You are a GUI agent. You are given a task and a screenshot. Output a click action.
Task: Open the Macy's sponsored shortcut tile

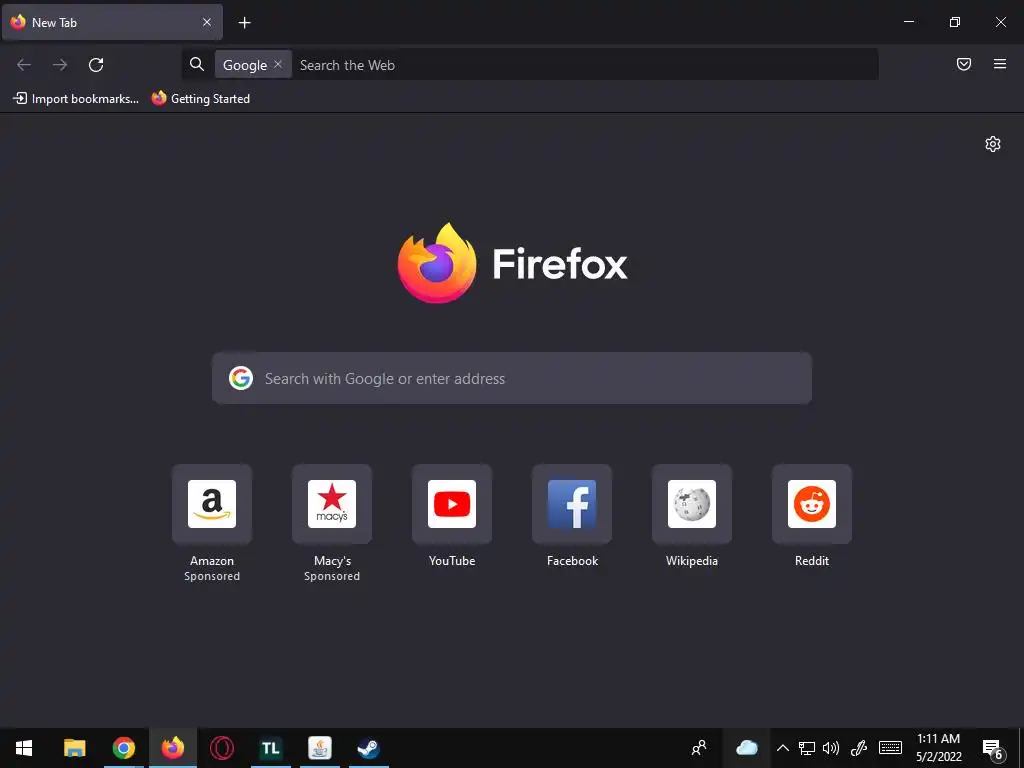click(332, 504)
